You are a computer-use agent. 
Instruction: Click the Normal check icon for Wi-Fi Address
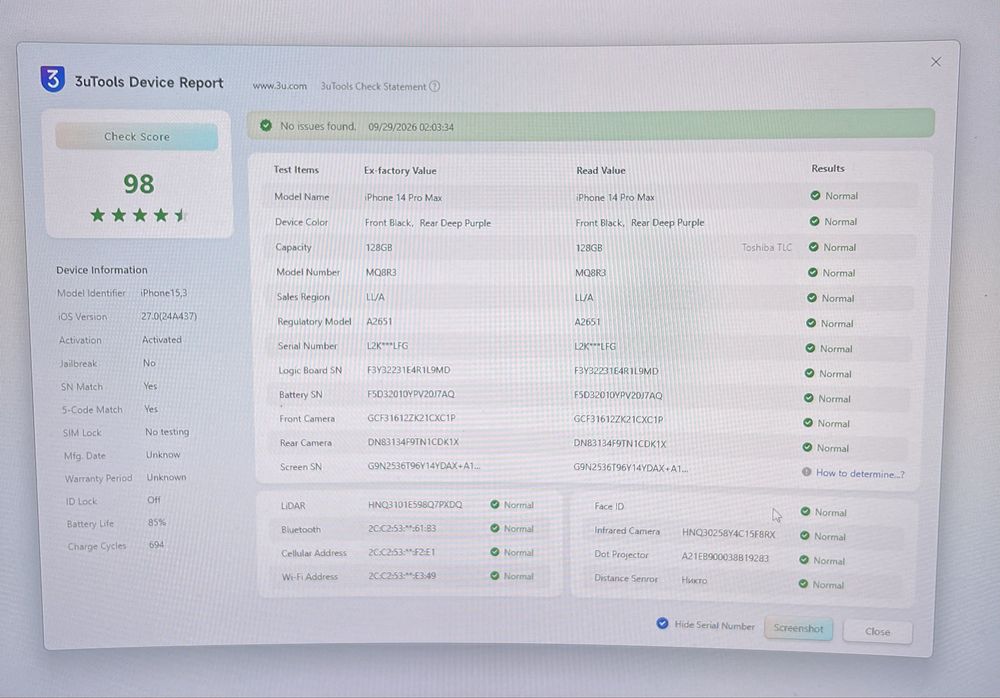[x=494, y=575]
